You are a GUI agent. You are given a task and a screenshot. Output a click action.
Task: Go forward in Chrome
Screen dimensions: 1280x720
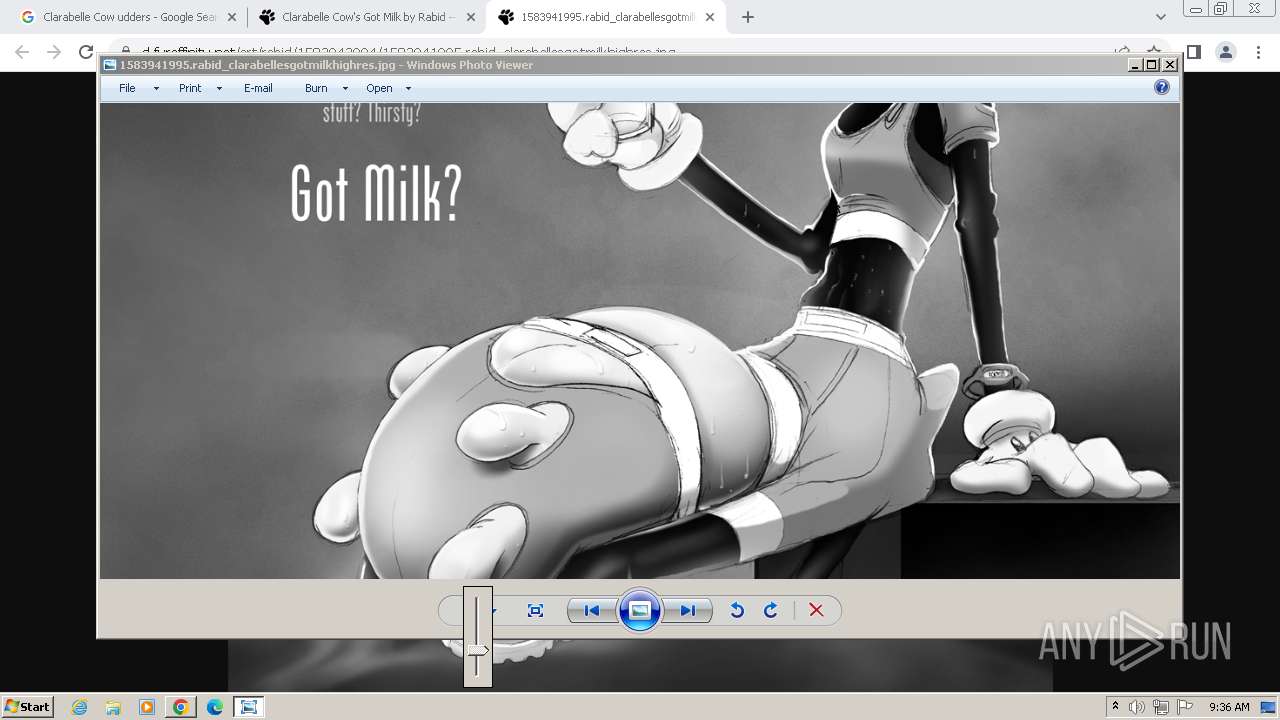[x=54, y=52]
